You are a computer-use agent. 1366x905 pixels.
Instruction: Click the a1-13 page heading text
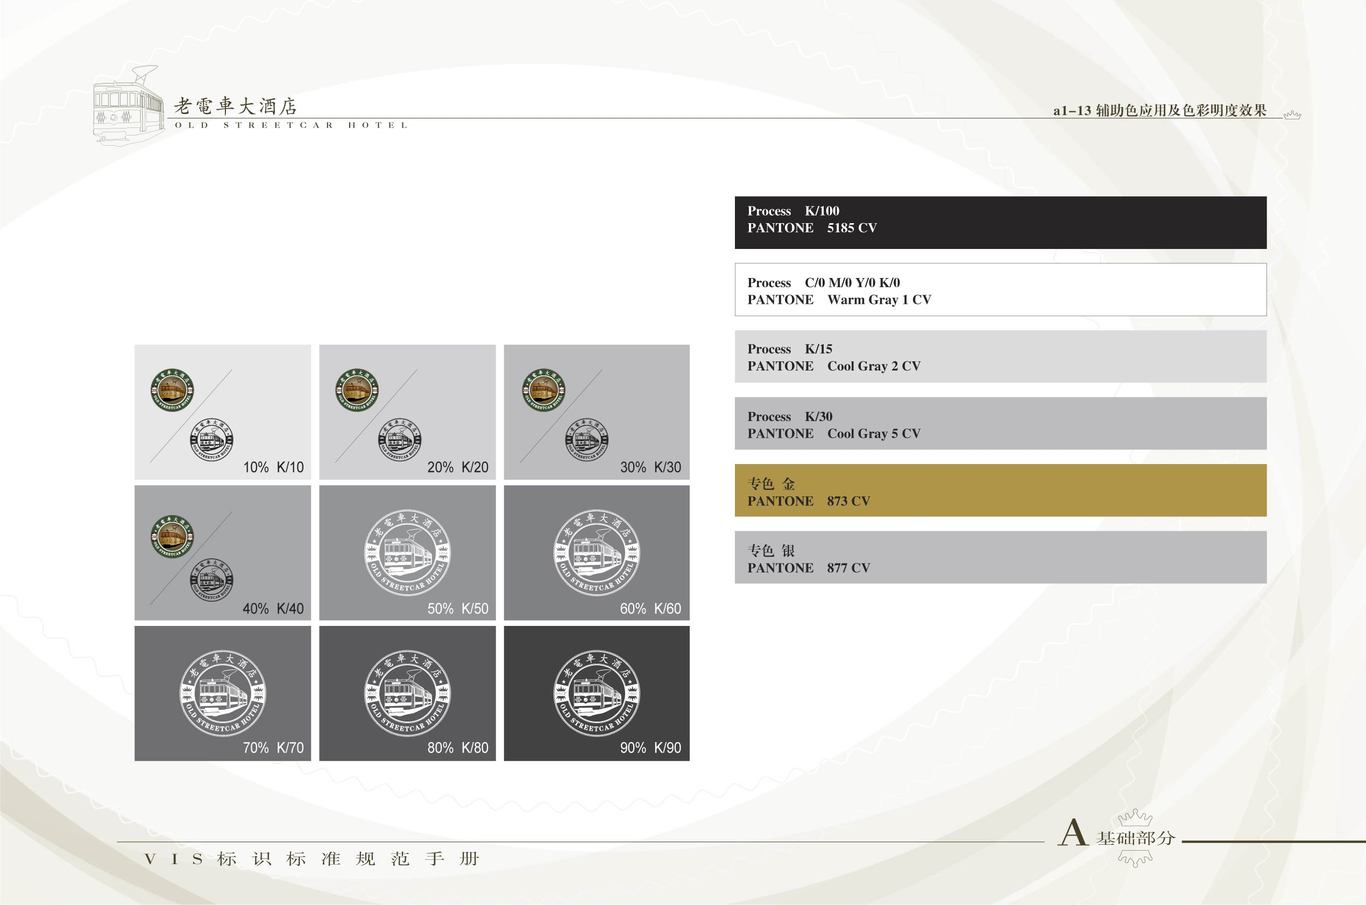(x=1159, y=111)
